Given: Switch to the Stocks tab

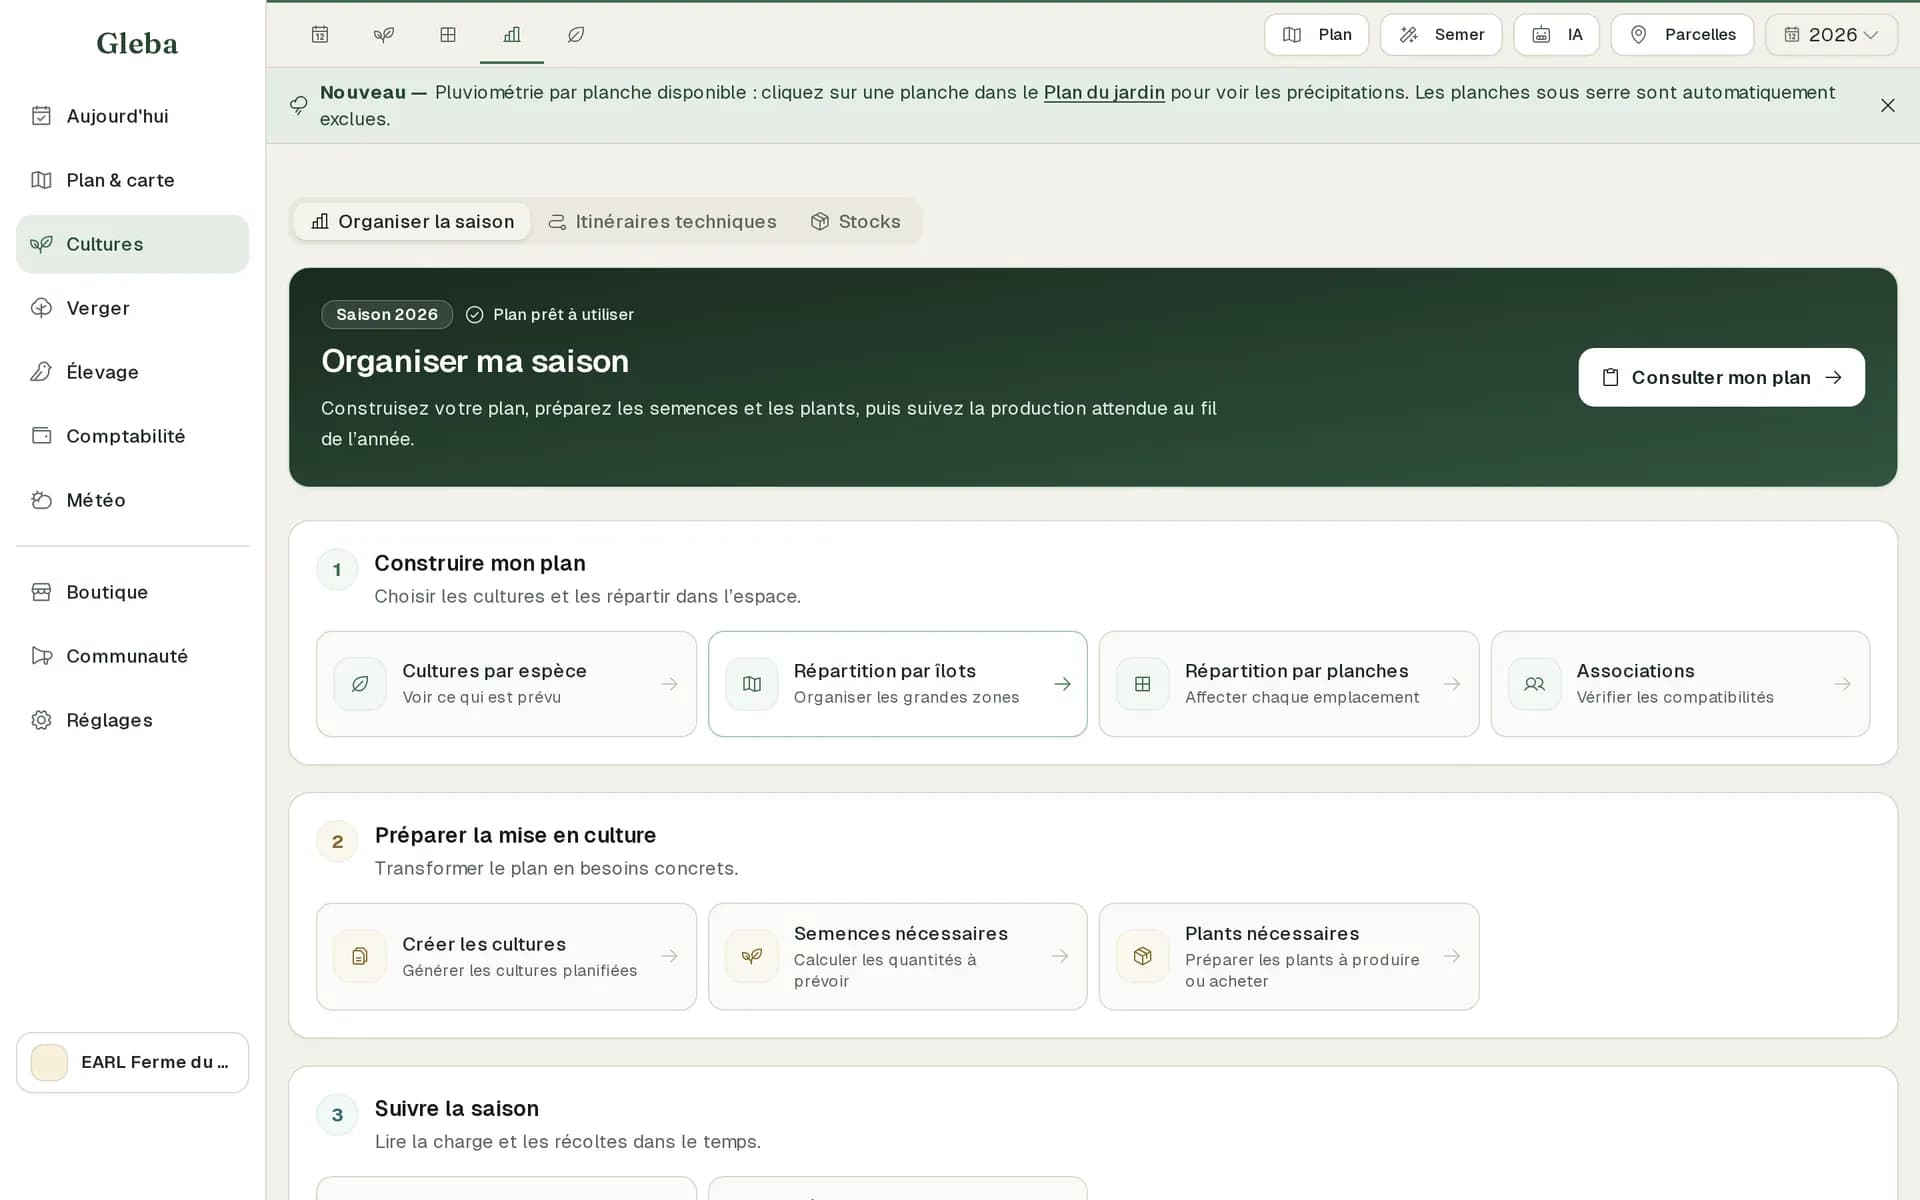Looking at the screenshot, I should [x=856, y=221].
